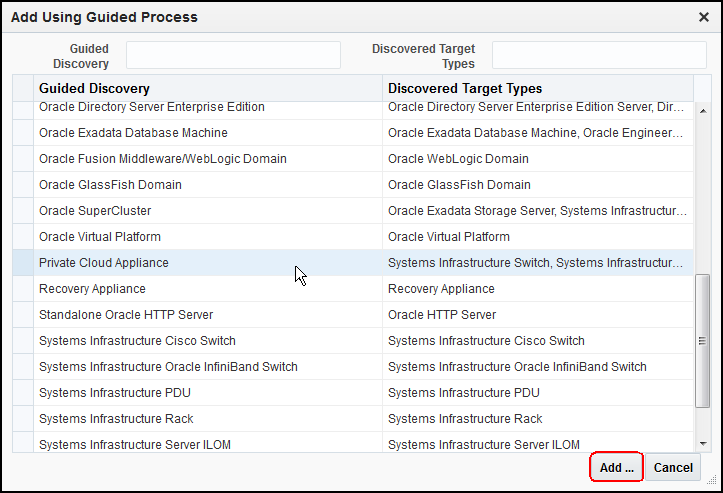
Task: Select the Systems Infrastructure Cisco Switch row
Action: [x=137, y=341]
